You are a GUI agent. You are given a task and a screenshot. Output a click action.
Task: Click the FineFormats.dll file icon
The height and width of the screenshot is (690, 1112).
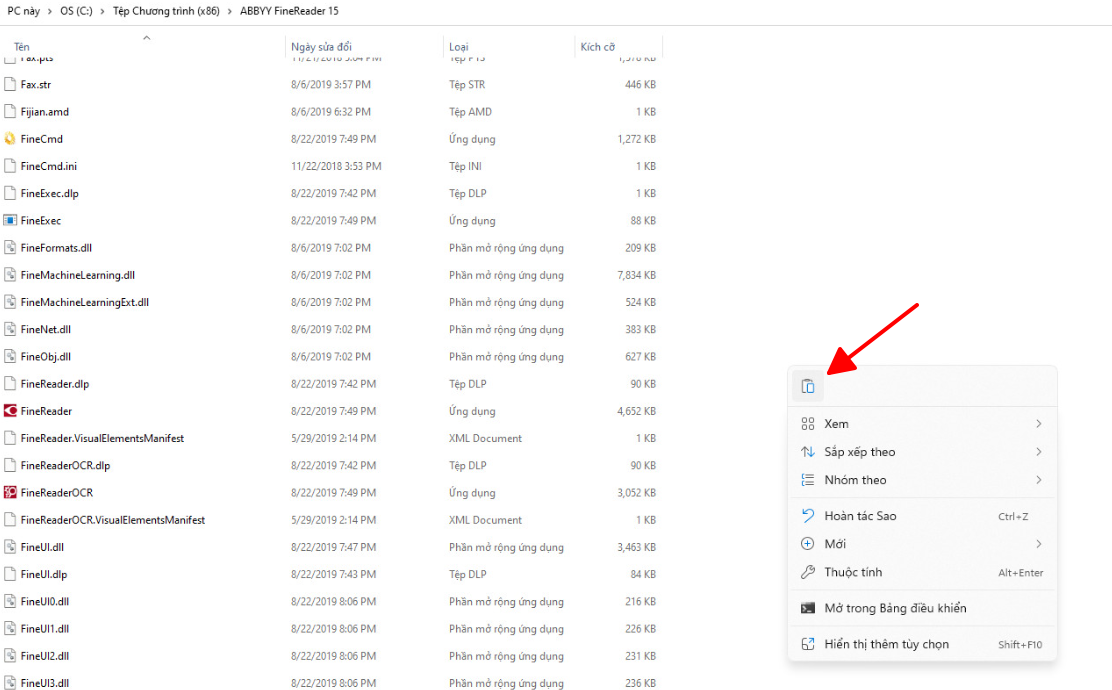(10, 247)
